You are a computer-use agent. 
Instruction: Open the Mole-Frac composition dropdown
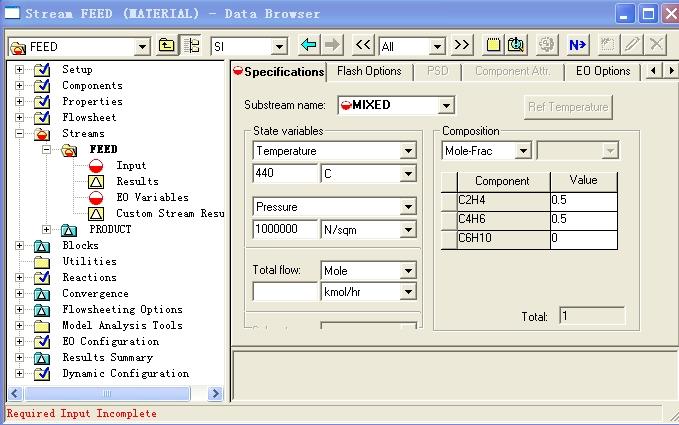click(x=524, y=151)
